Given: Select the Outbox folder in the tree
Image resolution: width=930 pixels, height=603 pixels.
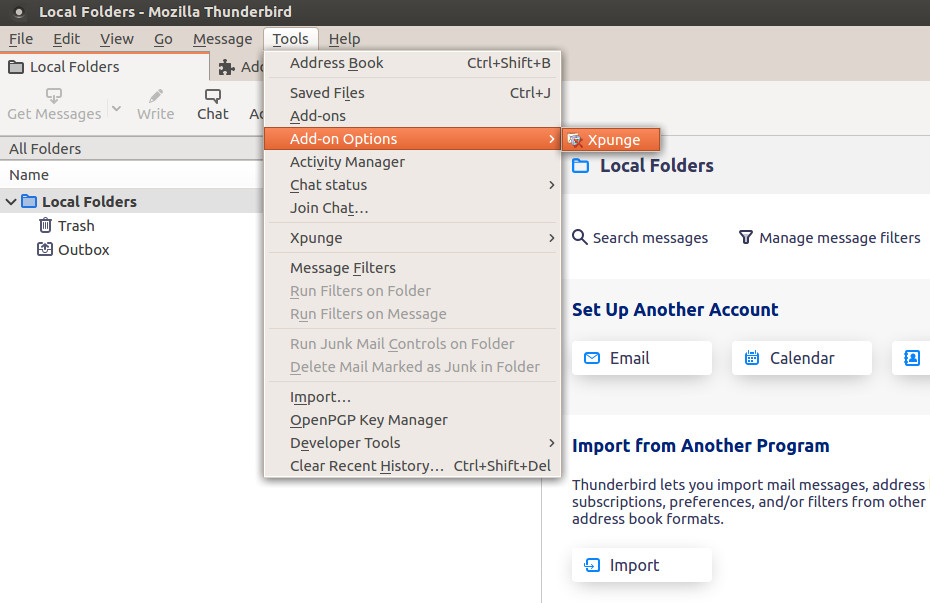Looking at the screenshot, I should [84, 250].
